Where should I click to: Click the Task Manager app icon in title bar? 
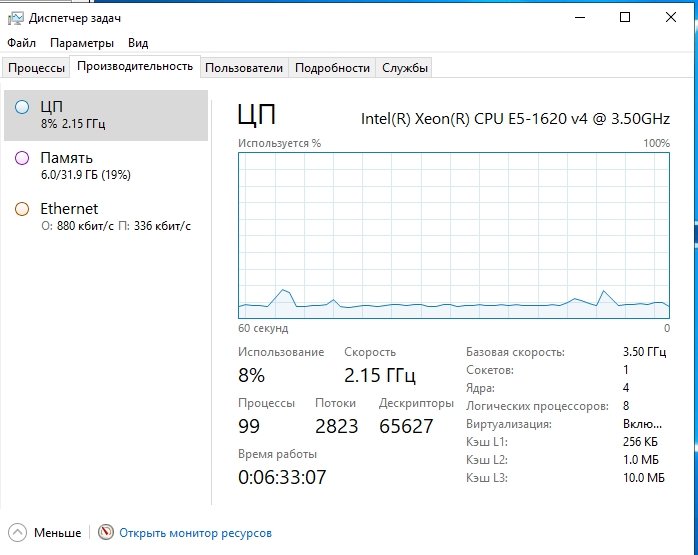point(15,17)
